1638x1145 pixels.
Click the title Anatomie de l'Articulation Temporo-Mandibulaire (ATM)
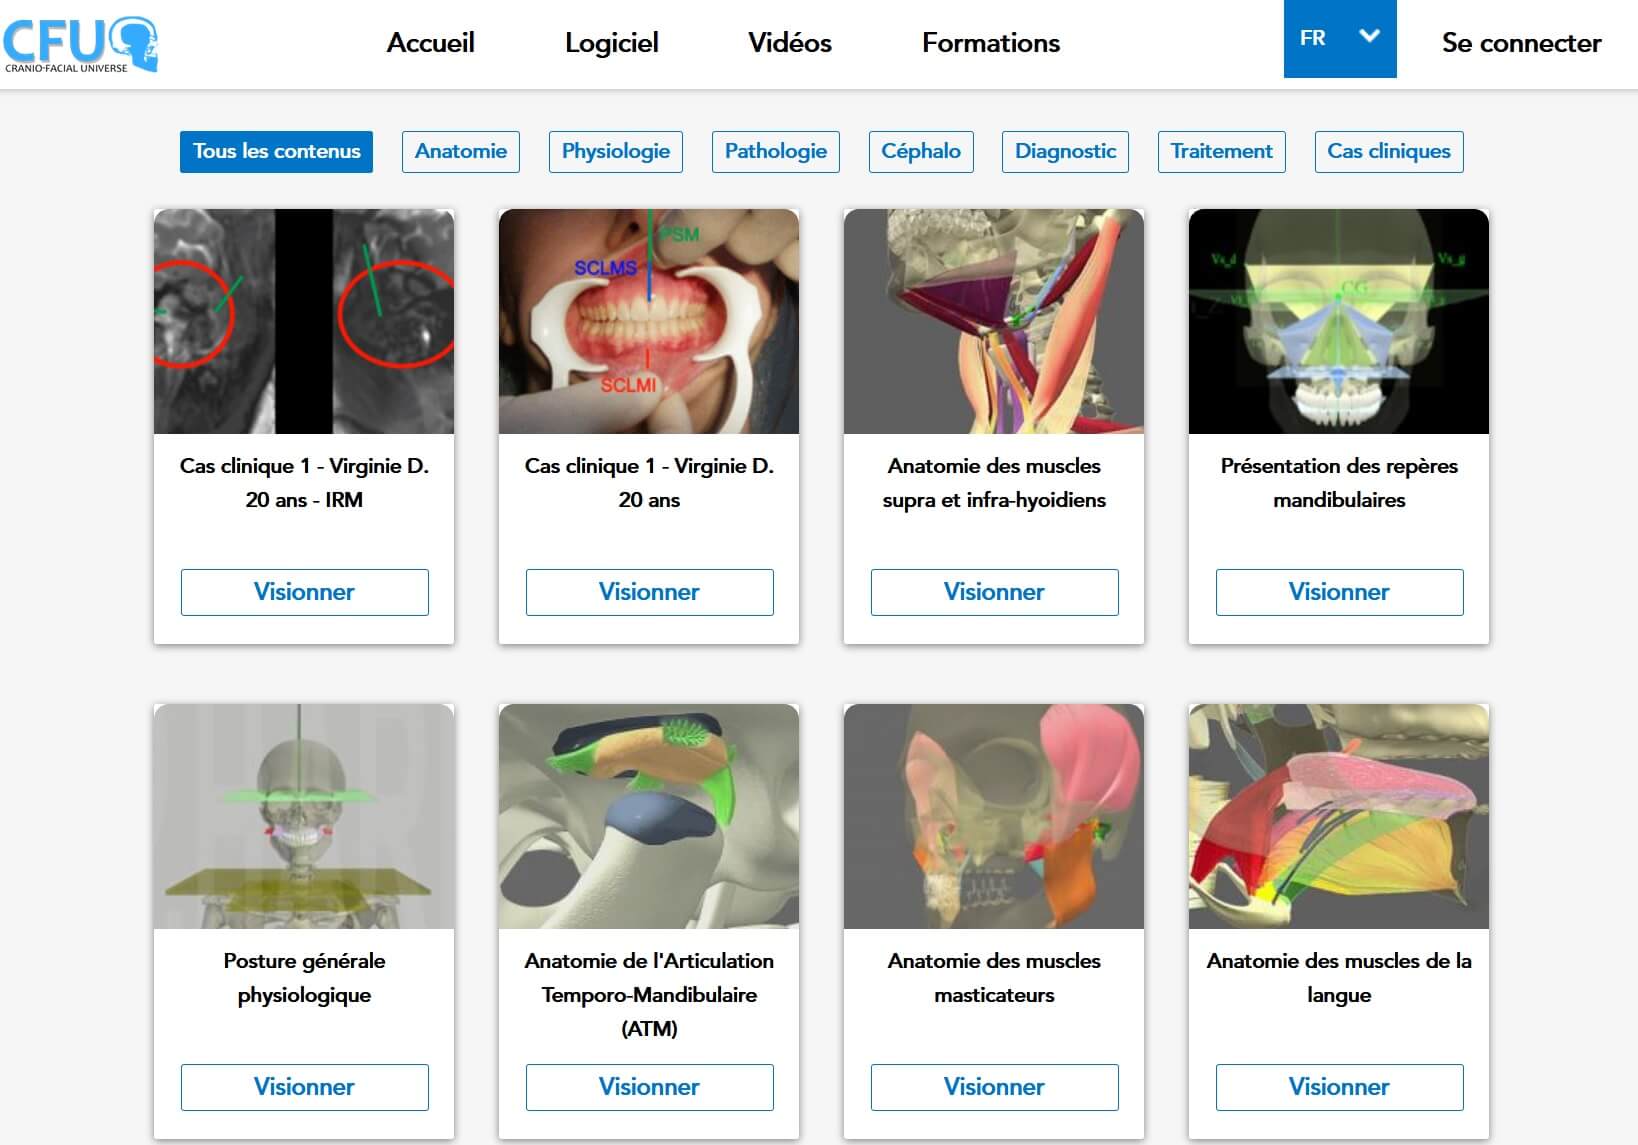tap(649, 995)
